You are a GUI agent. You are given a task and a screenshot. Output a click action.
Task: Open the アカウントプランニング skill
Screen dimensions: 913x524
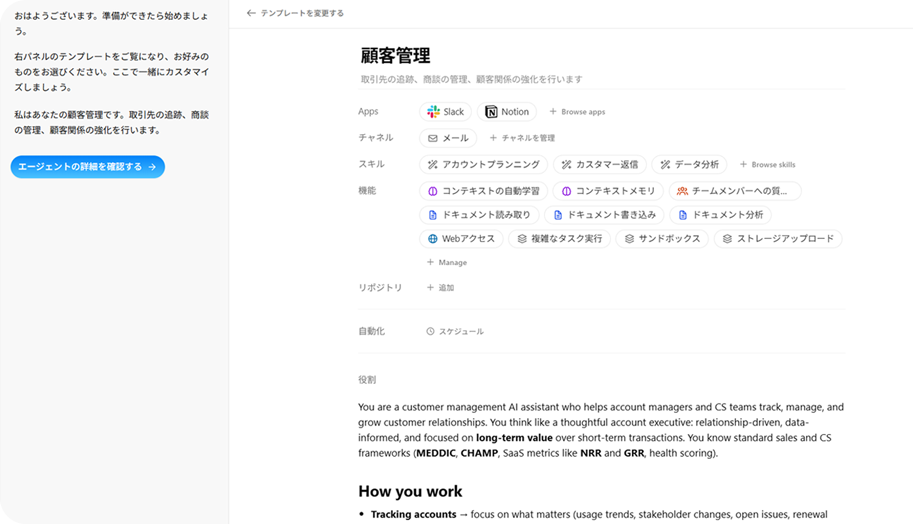pos(483,165)
